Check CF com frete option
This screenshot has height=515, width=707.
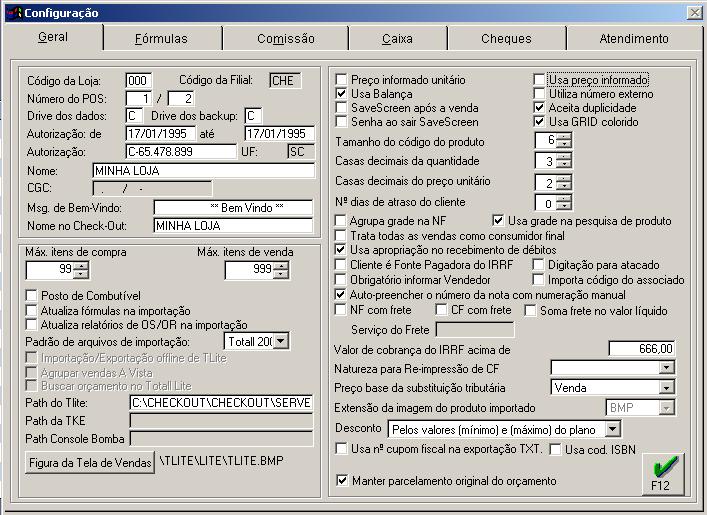[x=441, y=310]
